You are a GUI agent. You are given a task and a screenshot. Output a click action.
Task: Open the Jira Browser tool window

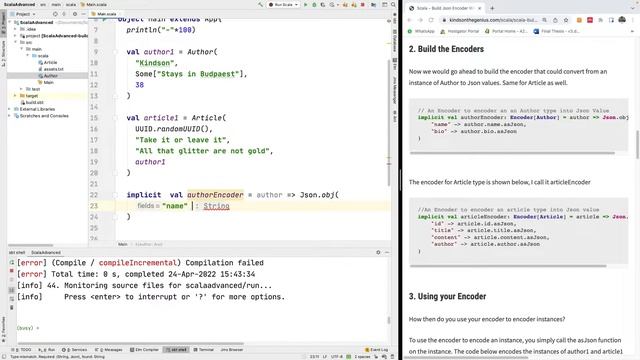point(231,350)
